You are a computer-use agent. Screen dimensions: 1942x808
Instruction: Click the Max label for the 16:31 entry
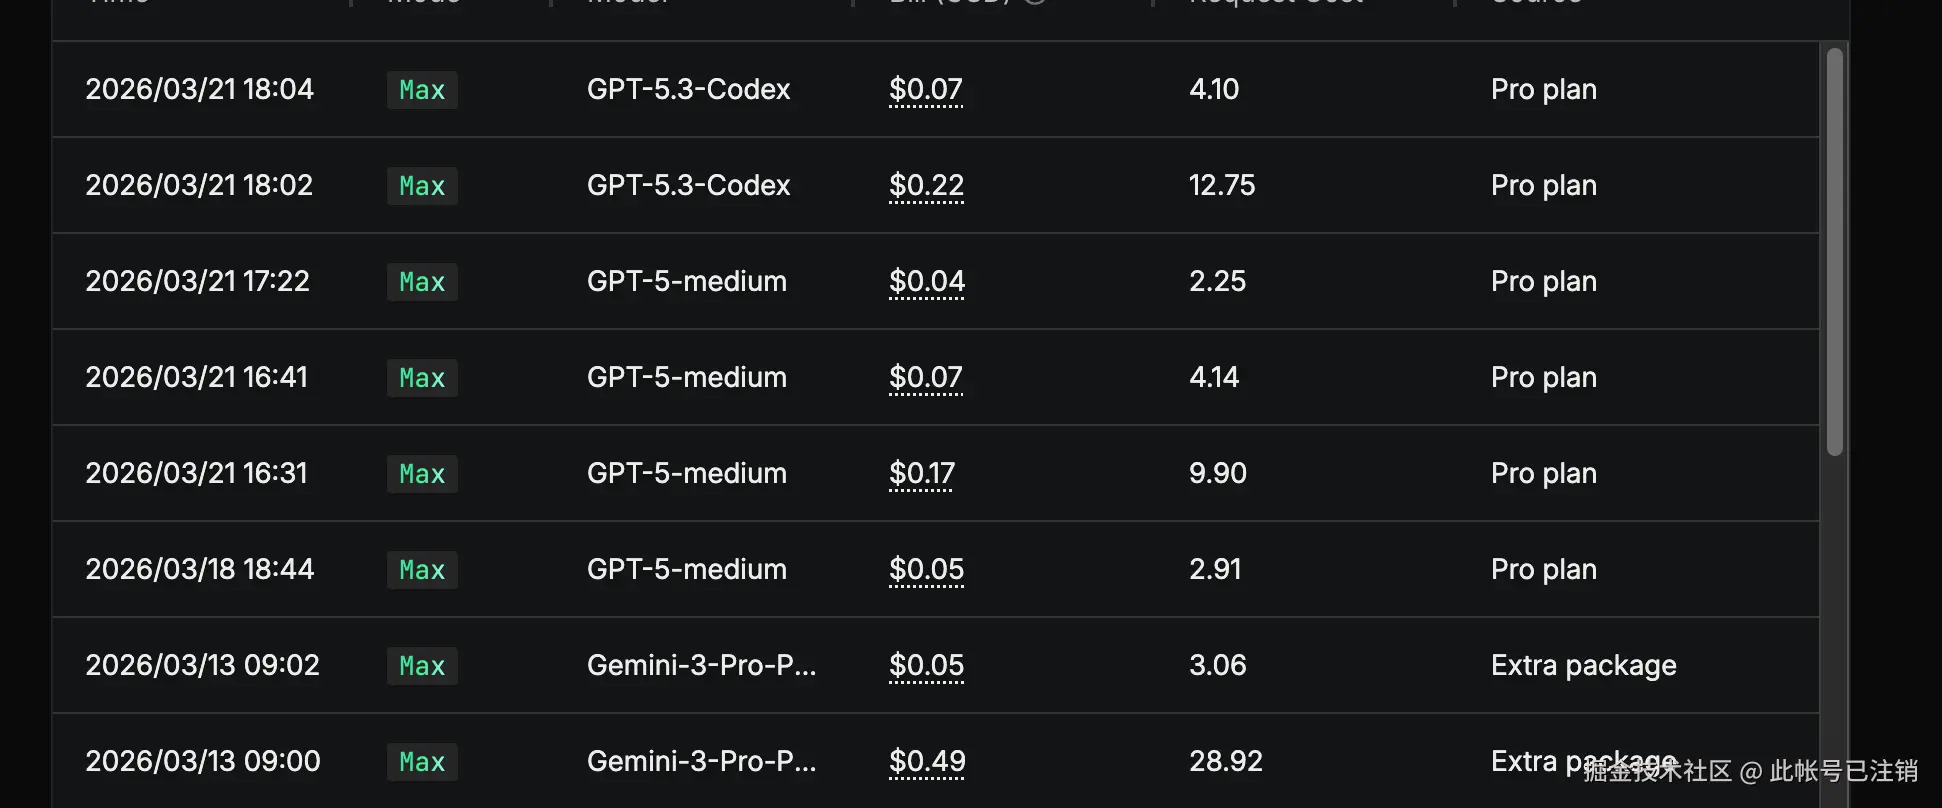pyautogui.click(x=422, y=474)
